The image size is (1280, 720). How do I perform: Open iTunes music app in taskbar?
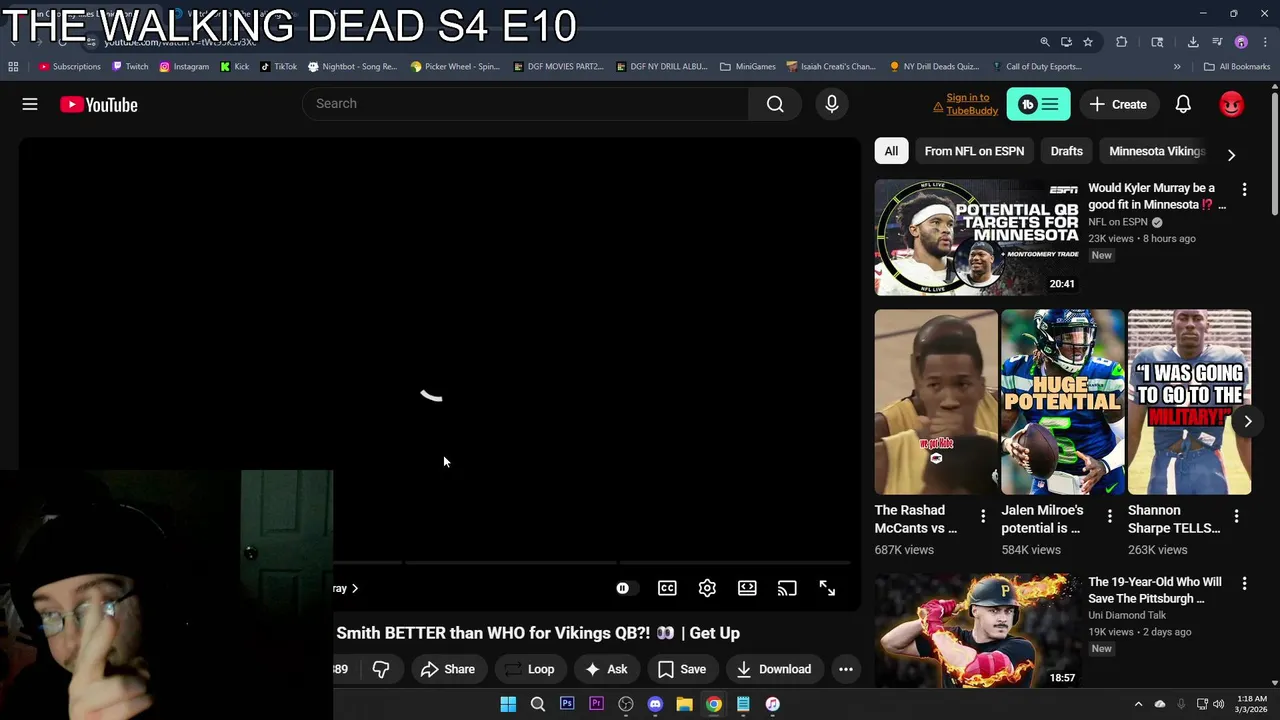pyautogui.click(x=772, y=704)
